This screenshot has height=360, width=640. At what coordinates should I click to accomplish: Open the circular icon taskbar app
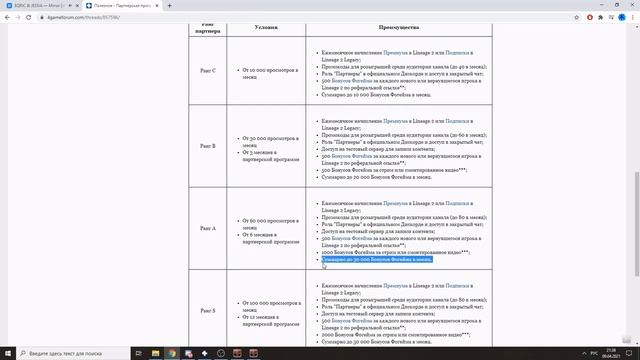[x=221, y=353]
